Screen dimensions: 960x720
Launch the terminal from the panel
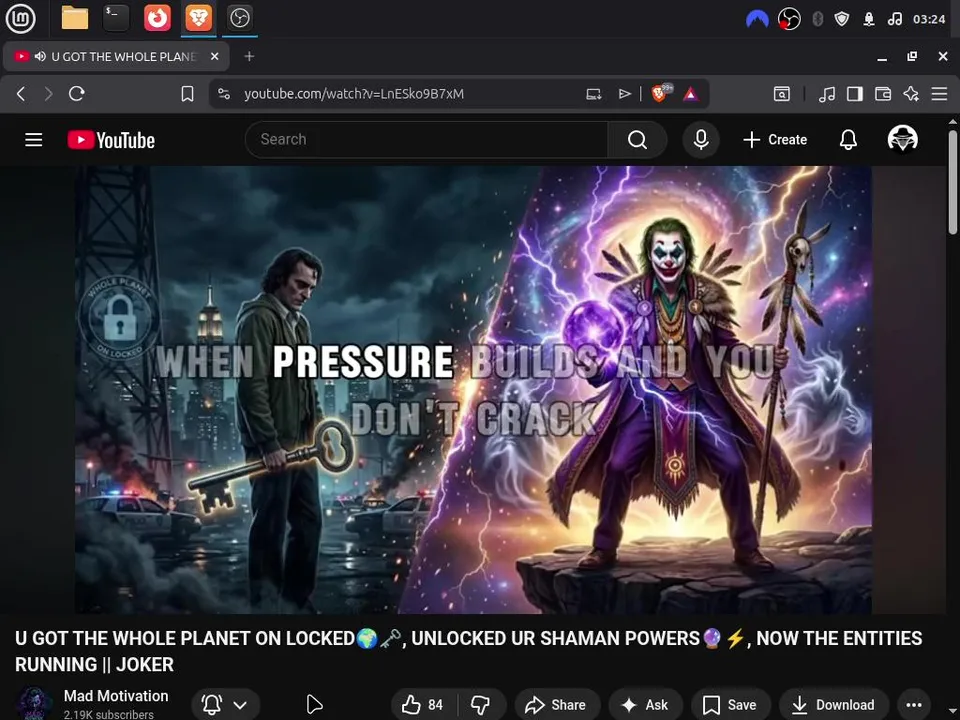click(x=116, y=18)
